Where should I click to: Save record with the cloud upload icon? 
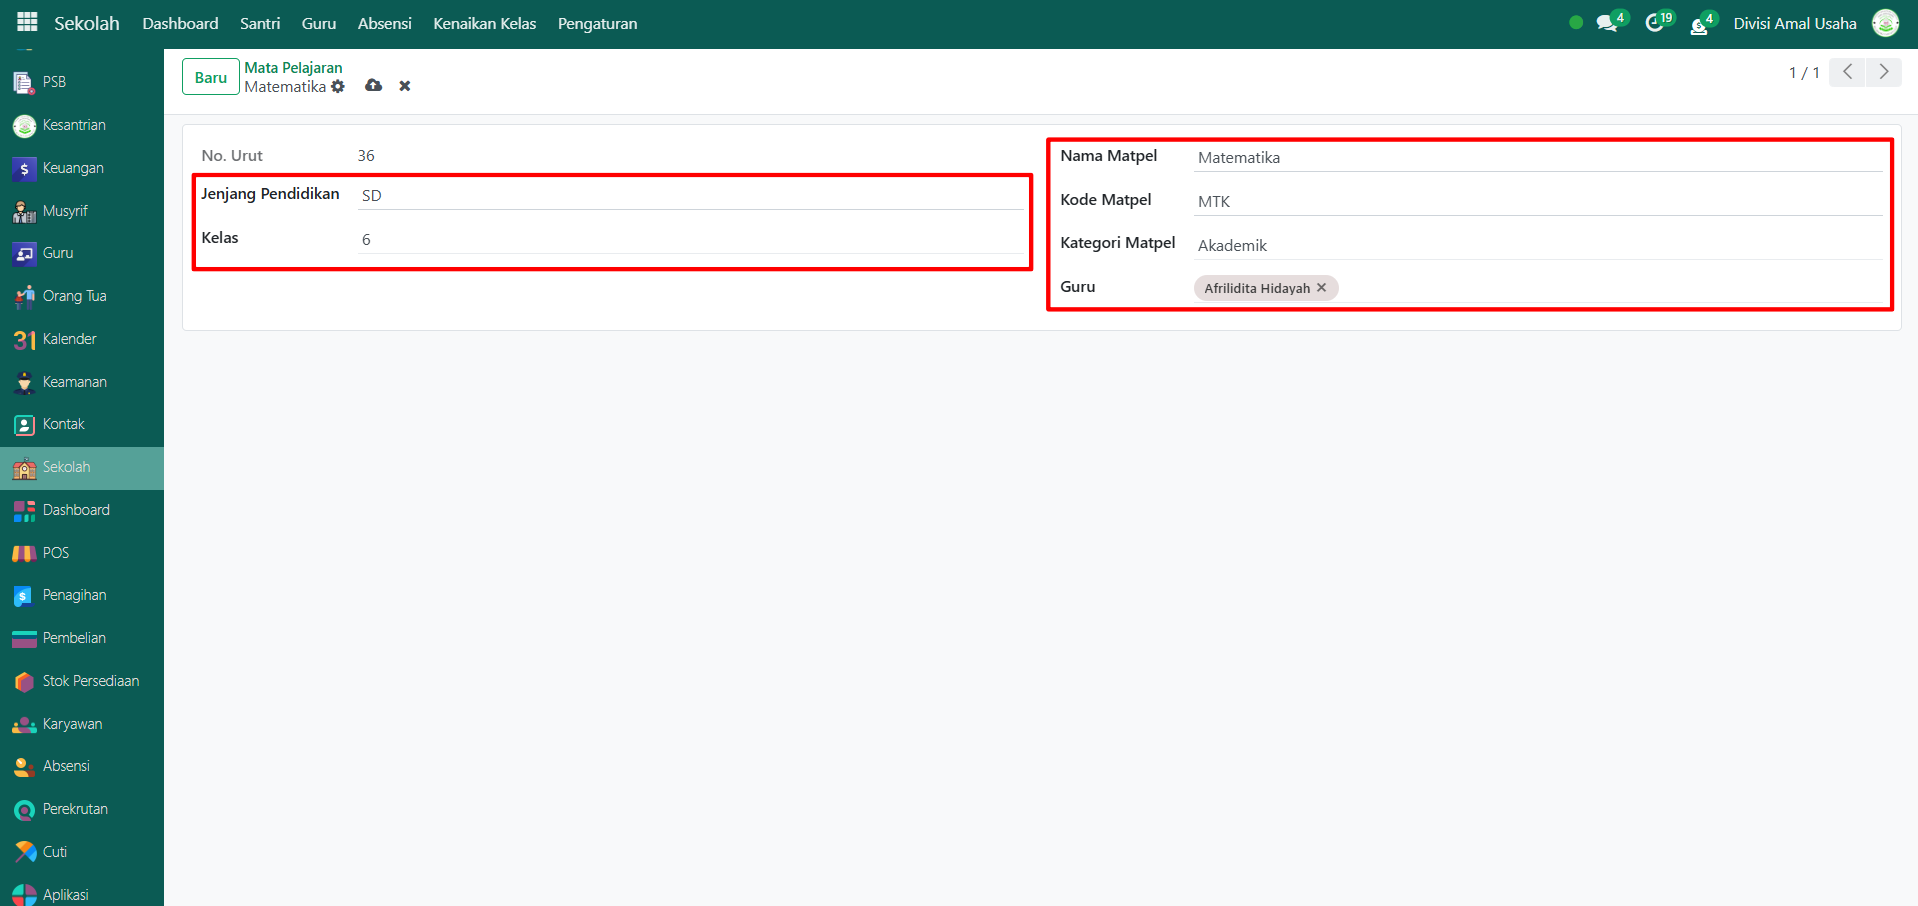tap(373, 86)
